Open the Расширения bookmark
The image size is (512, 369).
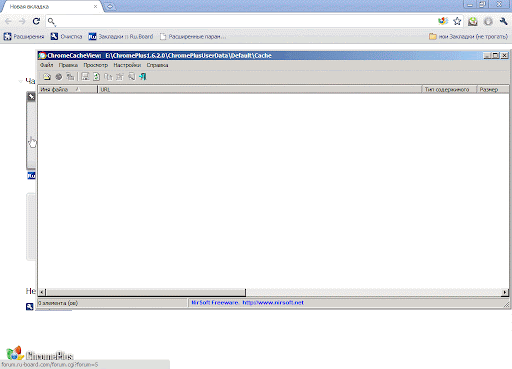click(24, 36)
